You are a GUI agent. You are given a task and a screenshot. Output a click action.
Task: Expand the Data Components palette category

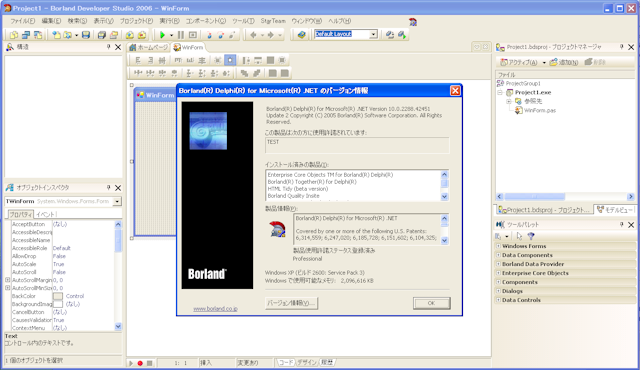[x=498, y=255]
